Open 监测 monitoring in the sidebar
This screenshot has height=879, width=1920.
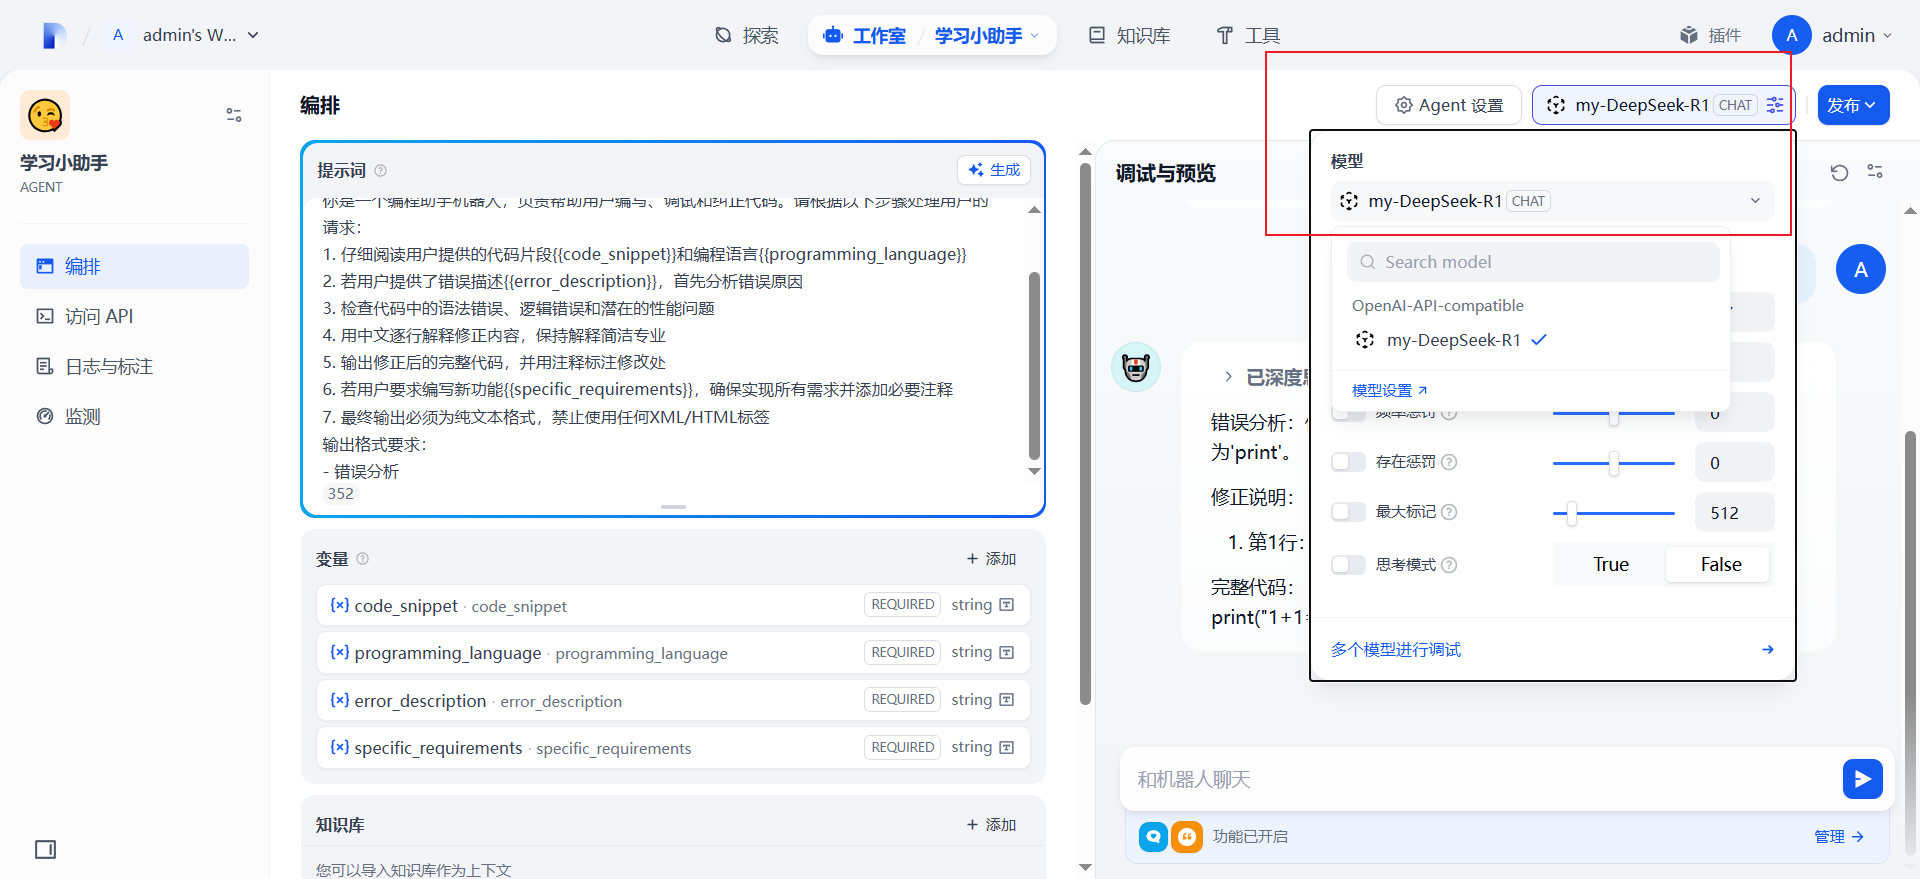pyautogui.click(x=134, y=416)
